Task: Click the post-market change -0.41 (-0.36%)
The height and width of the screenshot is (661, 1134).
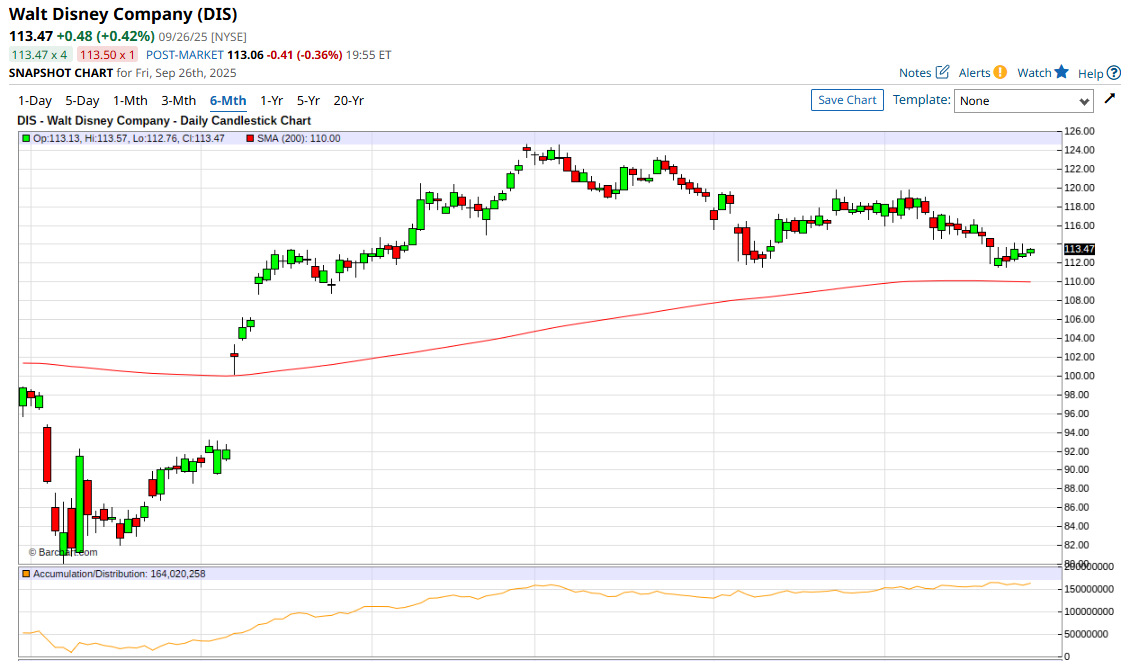Action: [304, 55]
